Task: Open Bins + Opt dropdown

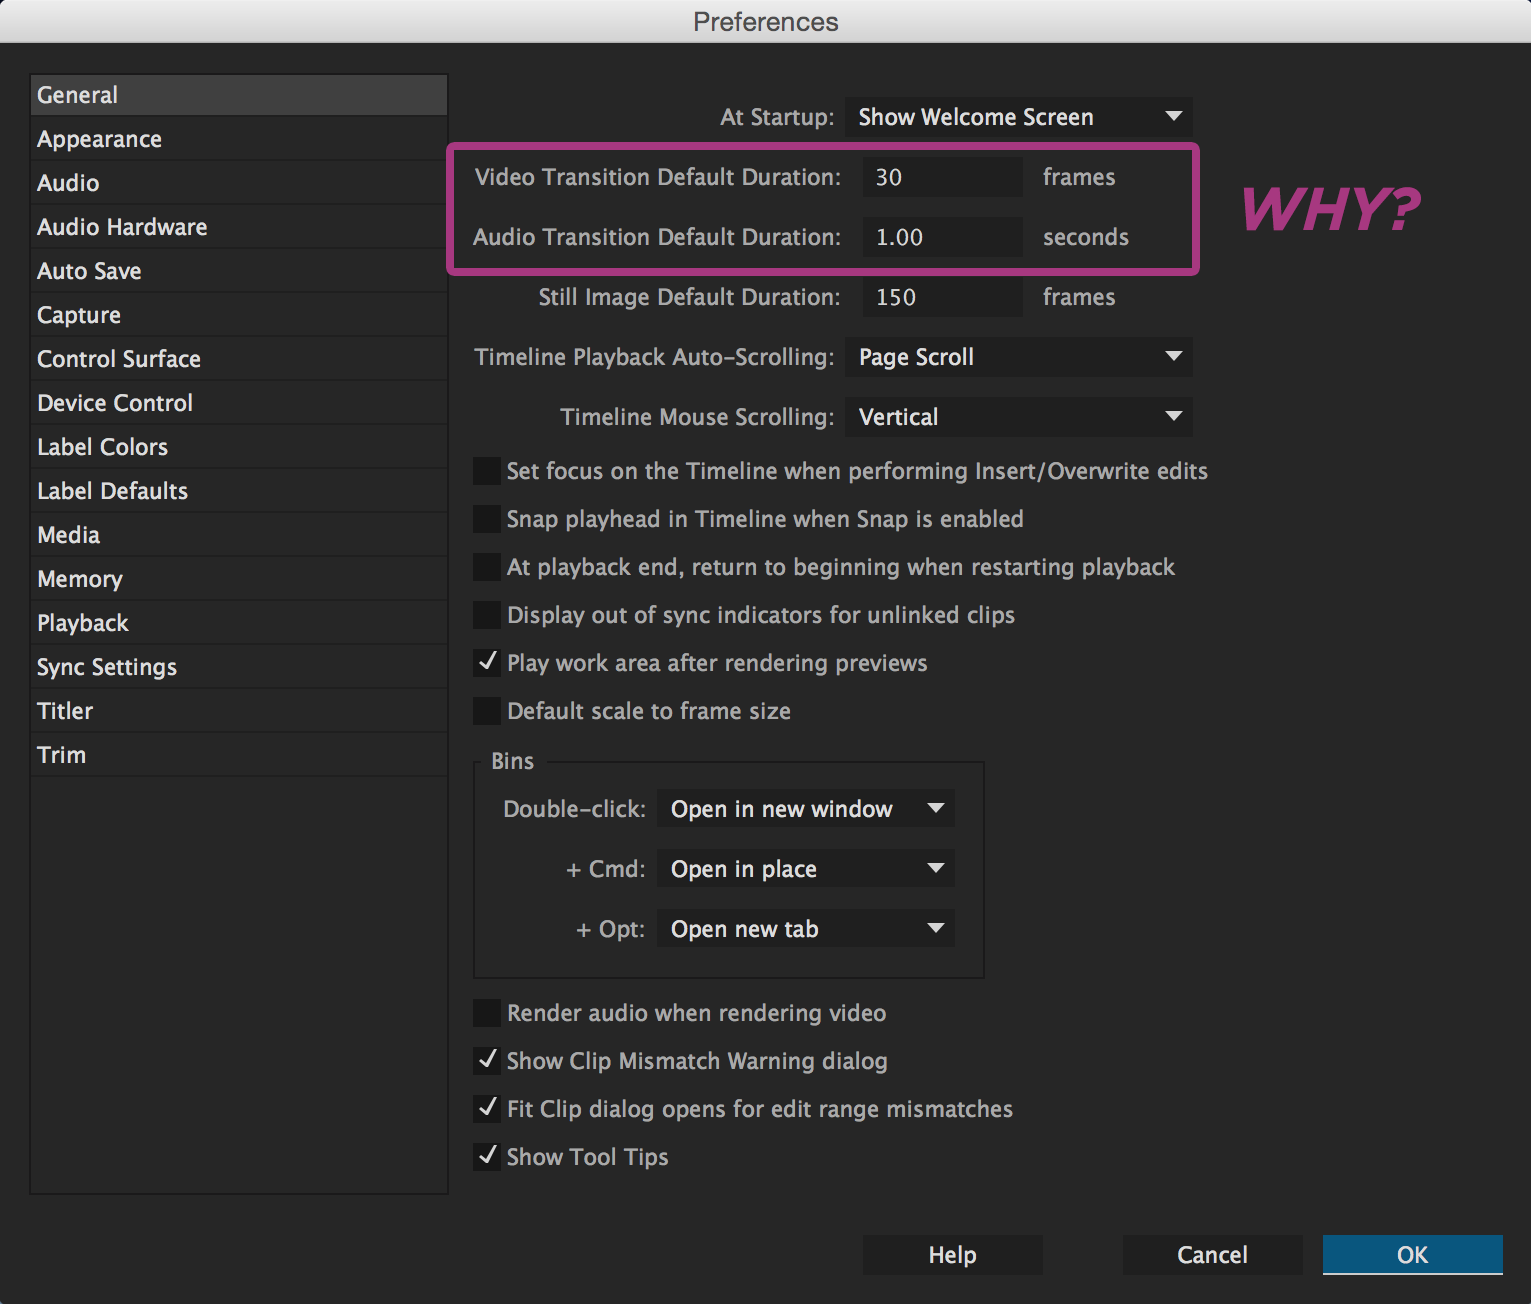Action: click(x=806, y=929)
